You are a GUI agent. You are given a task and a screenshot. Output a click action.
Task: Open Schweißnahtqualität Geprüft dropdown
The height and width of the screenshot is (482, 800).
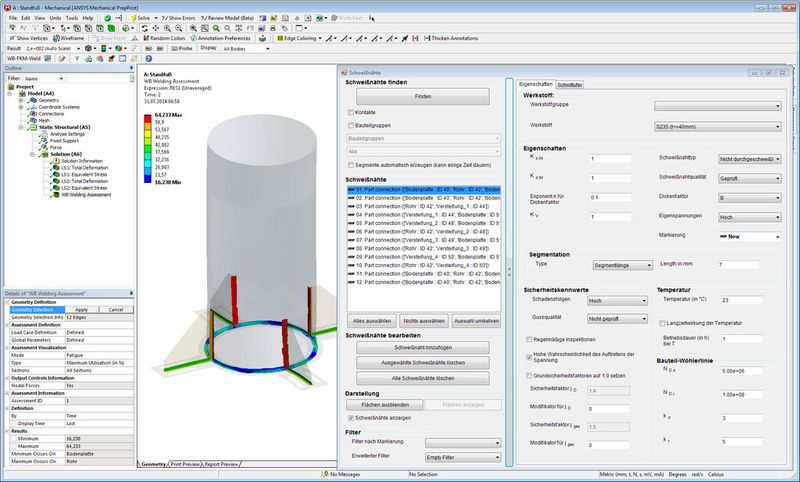(749, 179)
